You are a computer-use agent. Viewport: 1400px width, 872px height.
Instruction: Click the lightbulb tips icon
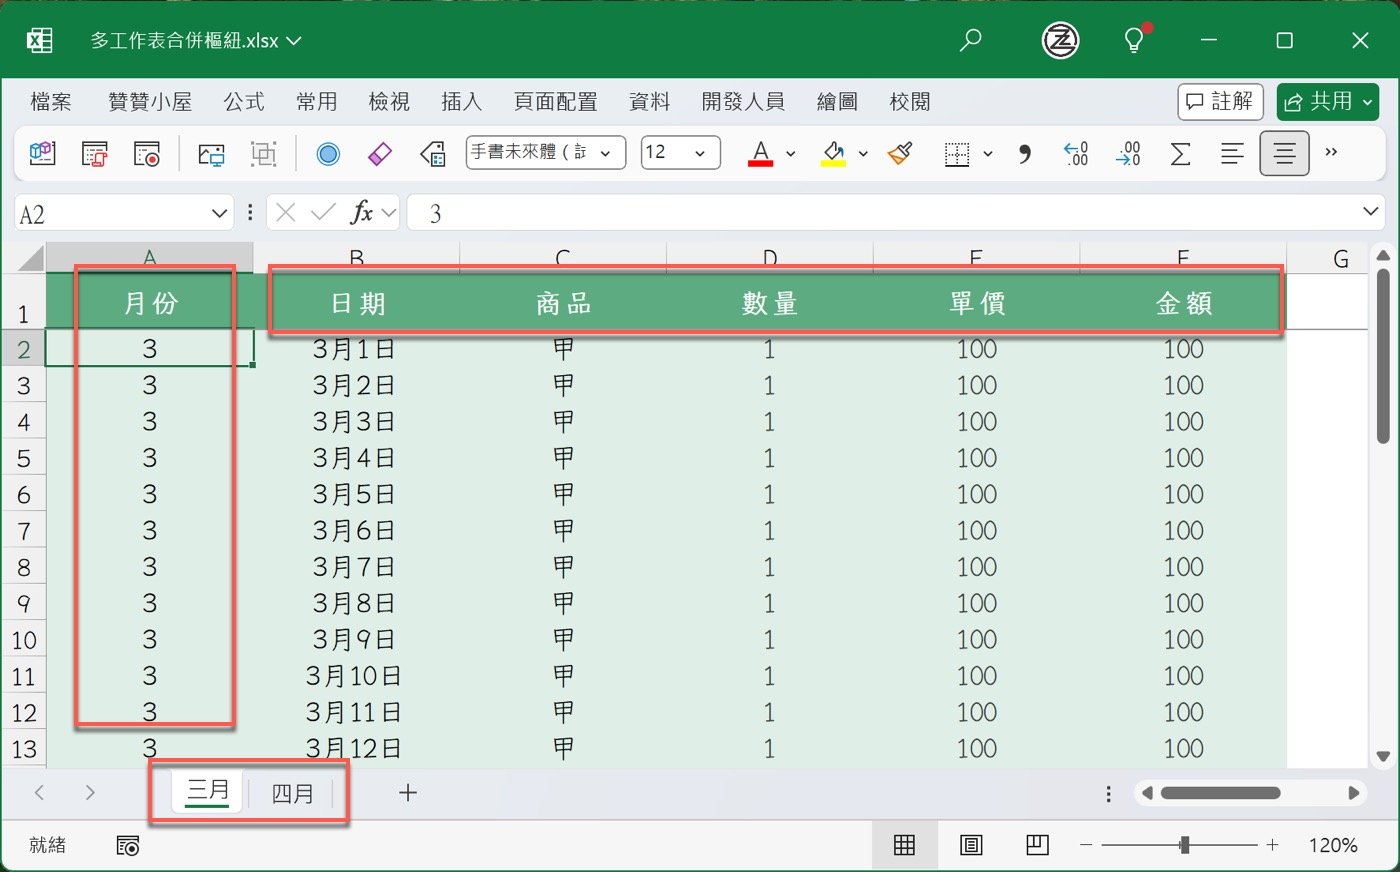1135,39
